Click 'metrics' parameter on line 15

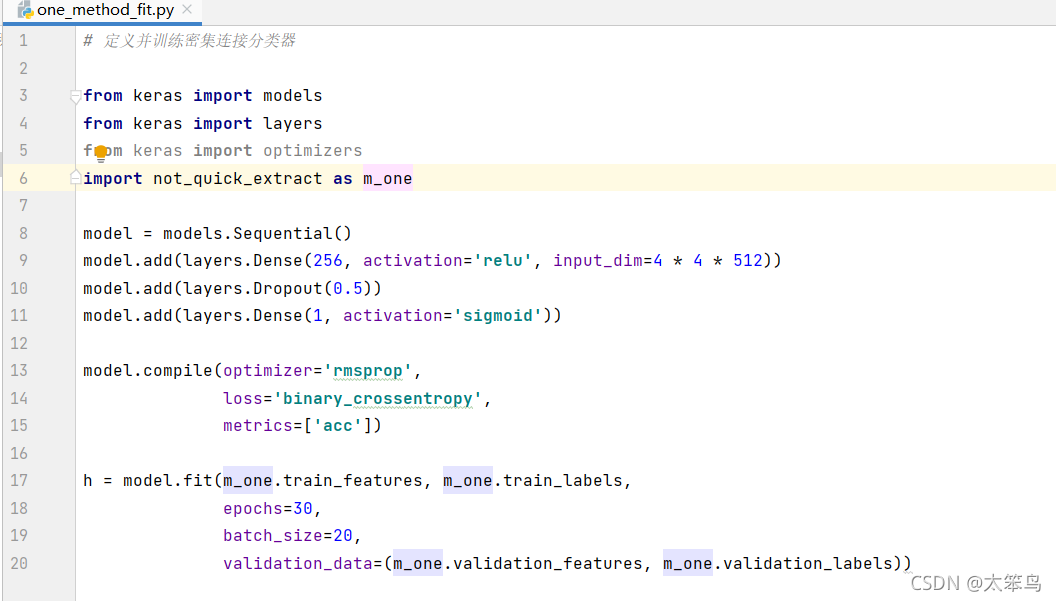coord(257,426)
